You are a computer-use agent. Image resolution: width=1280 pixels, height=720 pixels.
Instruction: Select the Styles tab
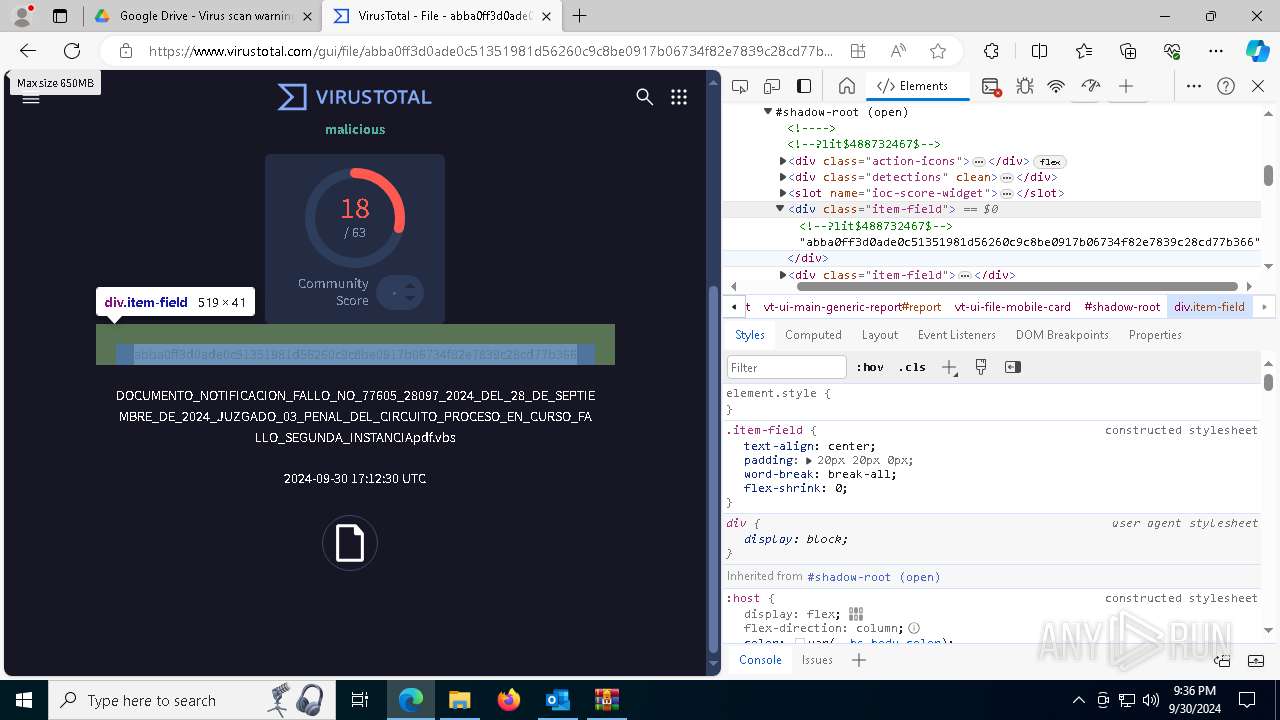pos(750,335)
